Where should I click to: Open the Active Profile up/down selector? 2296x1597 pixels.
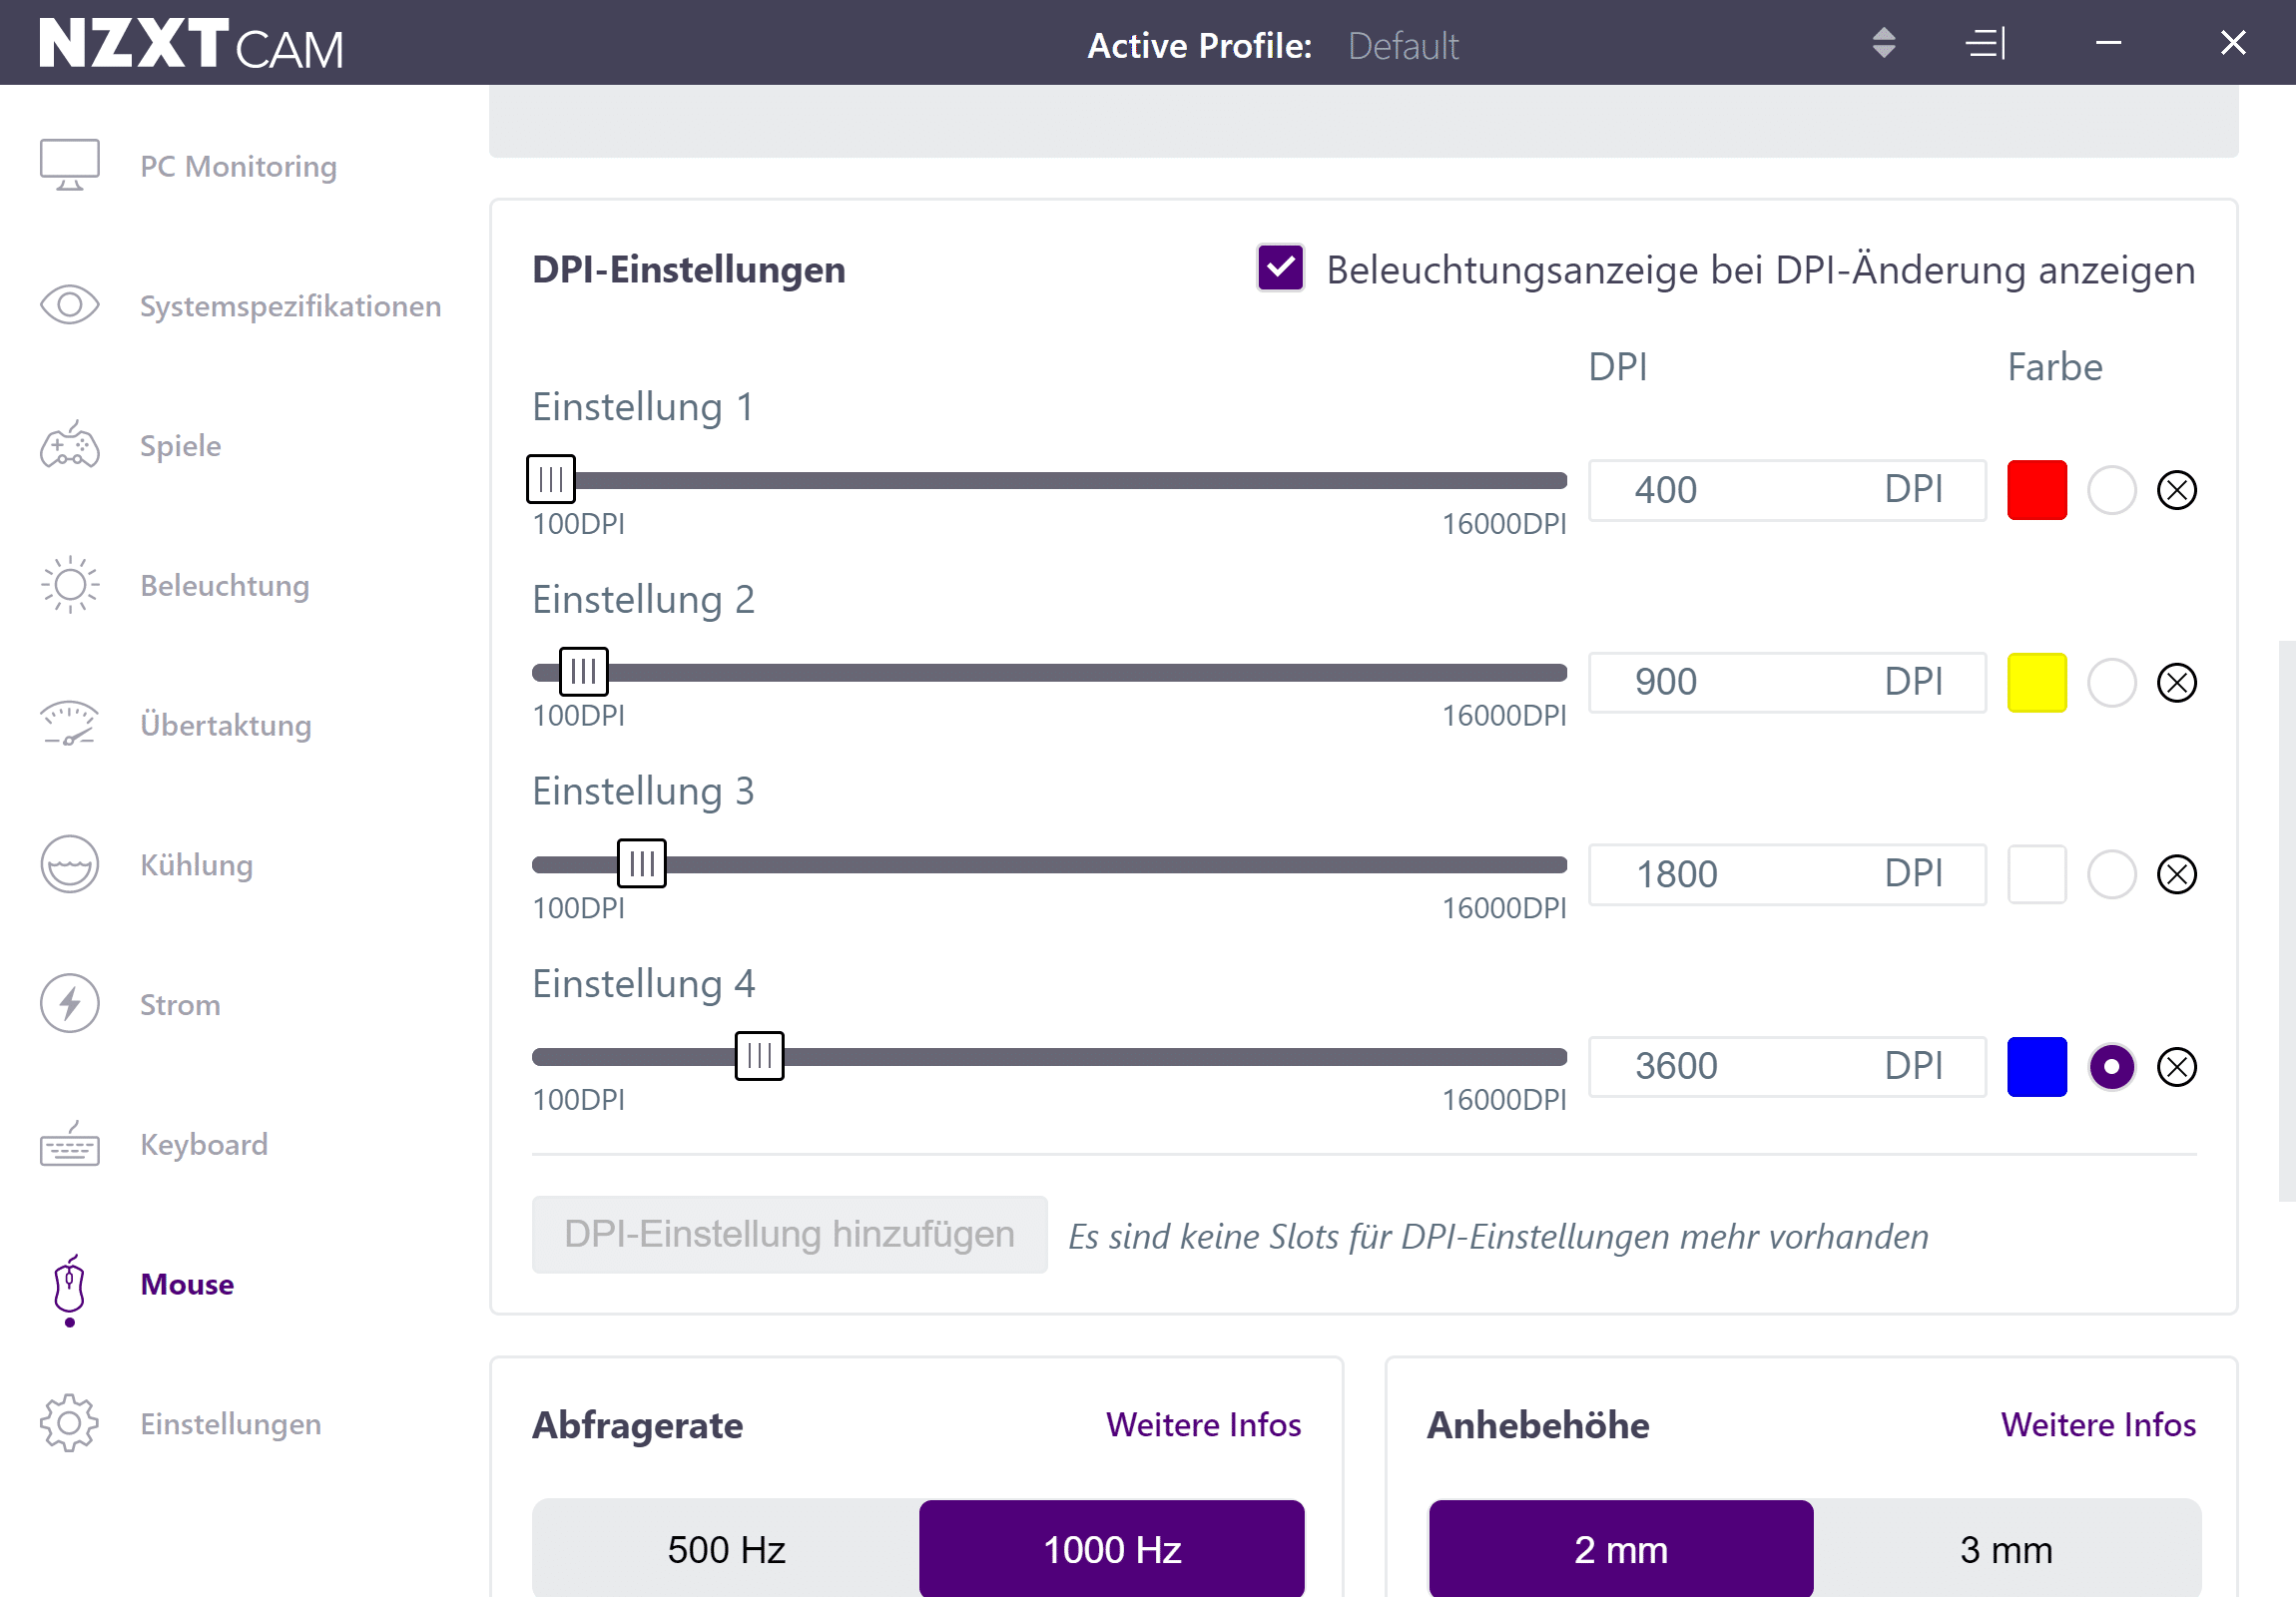1883,43
